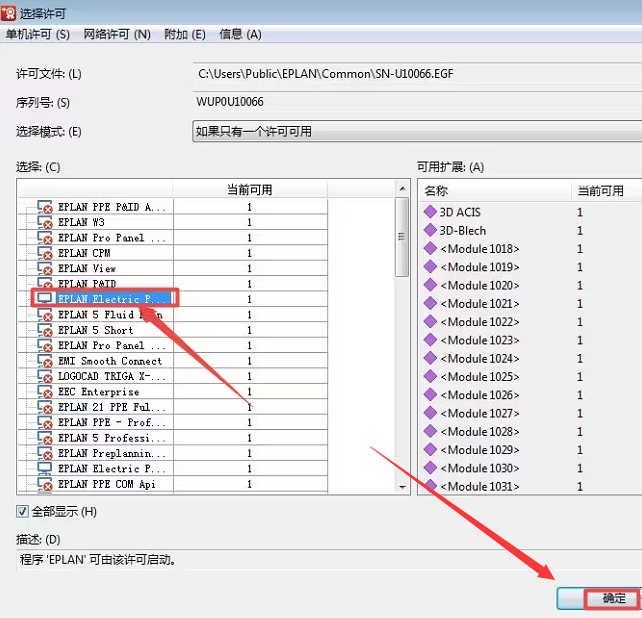Click the 许可文件 path field

418,74
